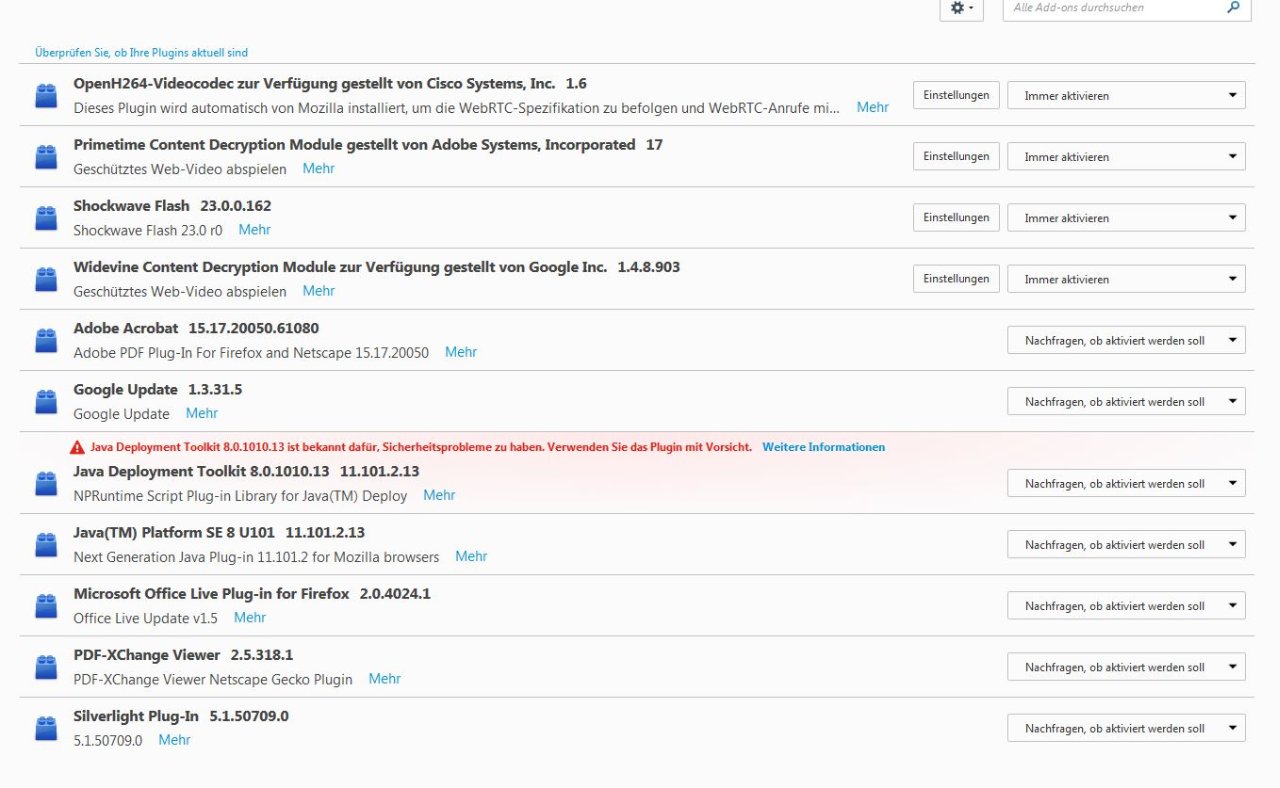Click the Widevine Content Decryption Module plugin icon

pos(46,279)
